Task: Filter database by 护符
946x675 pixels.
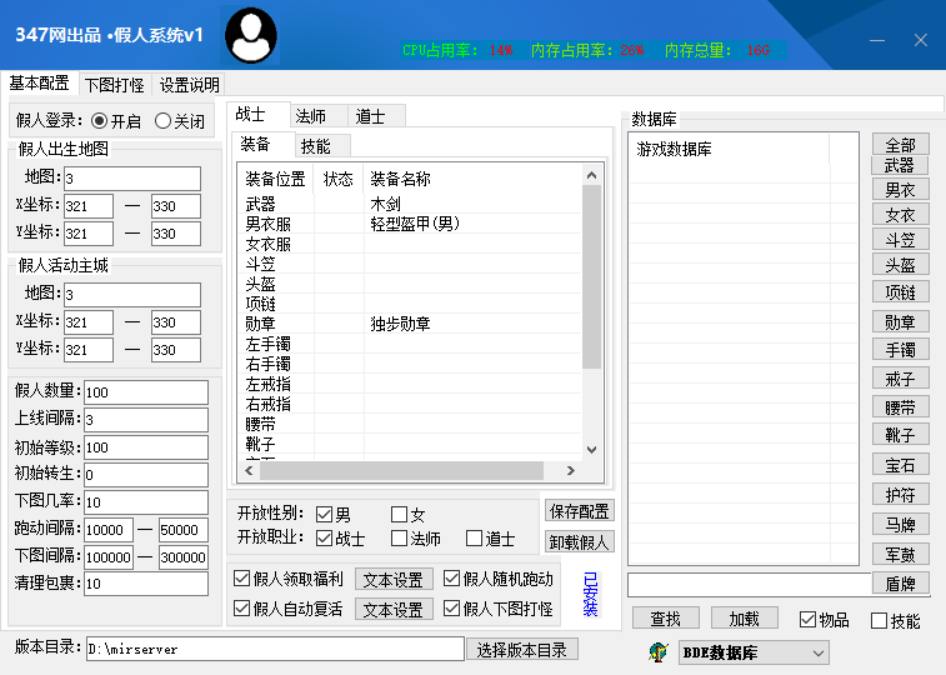Action: [900, 495]
